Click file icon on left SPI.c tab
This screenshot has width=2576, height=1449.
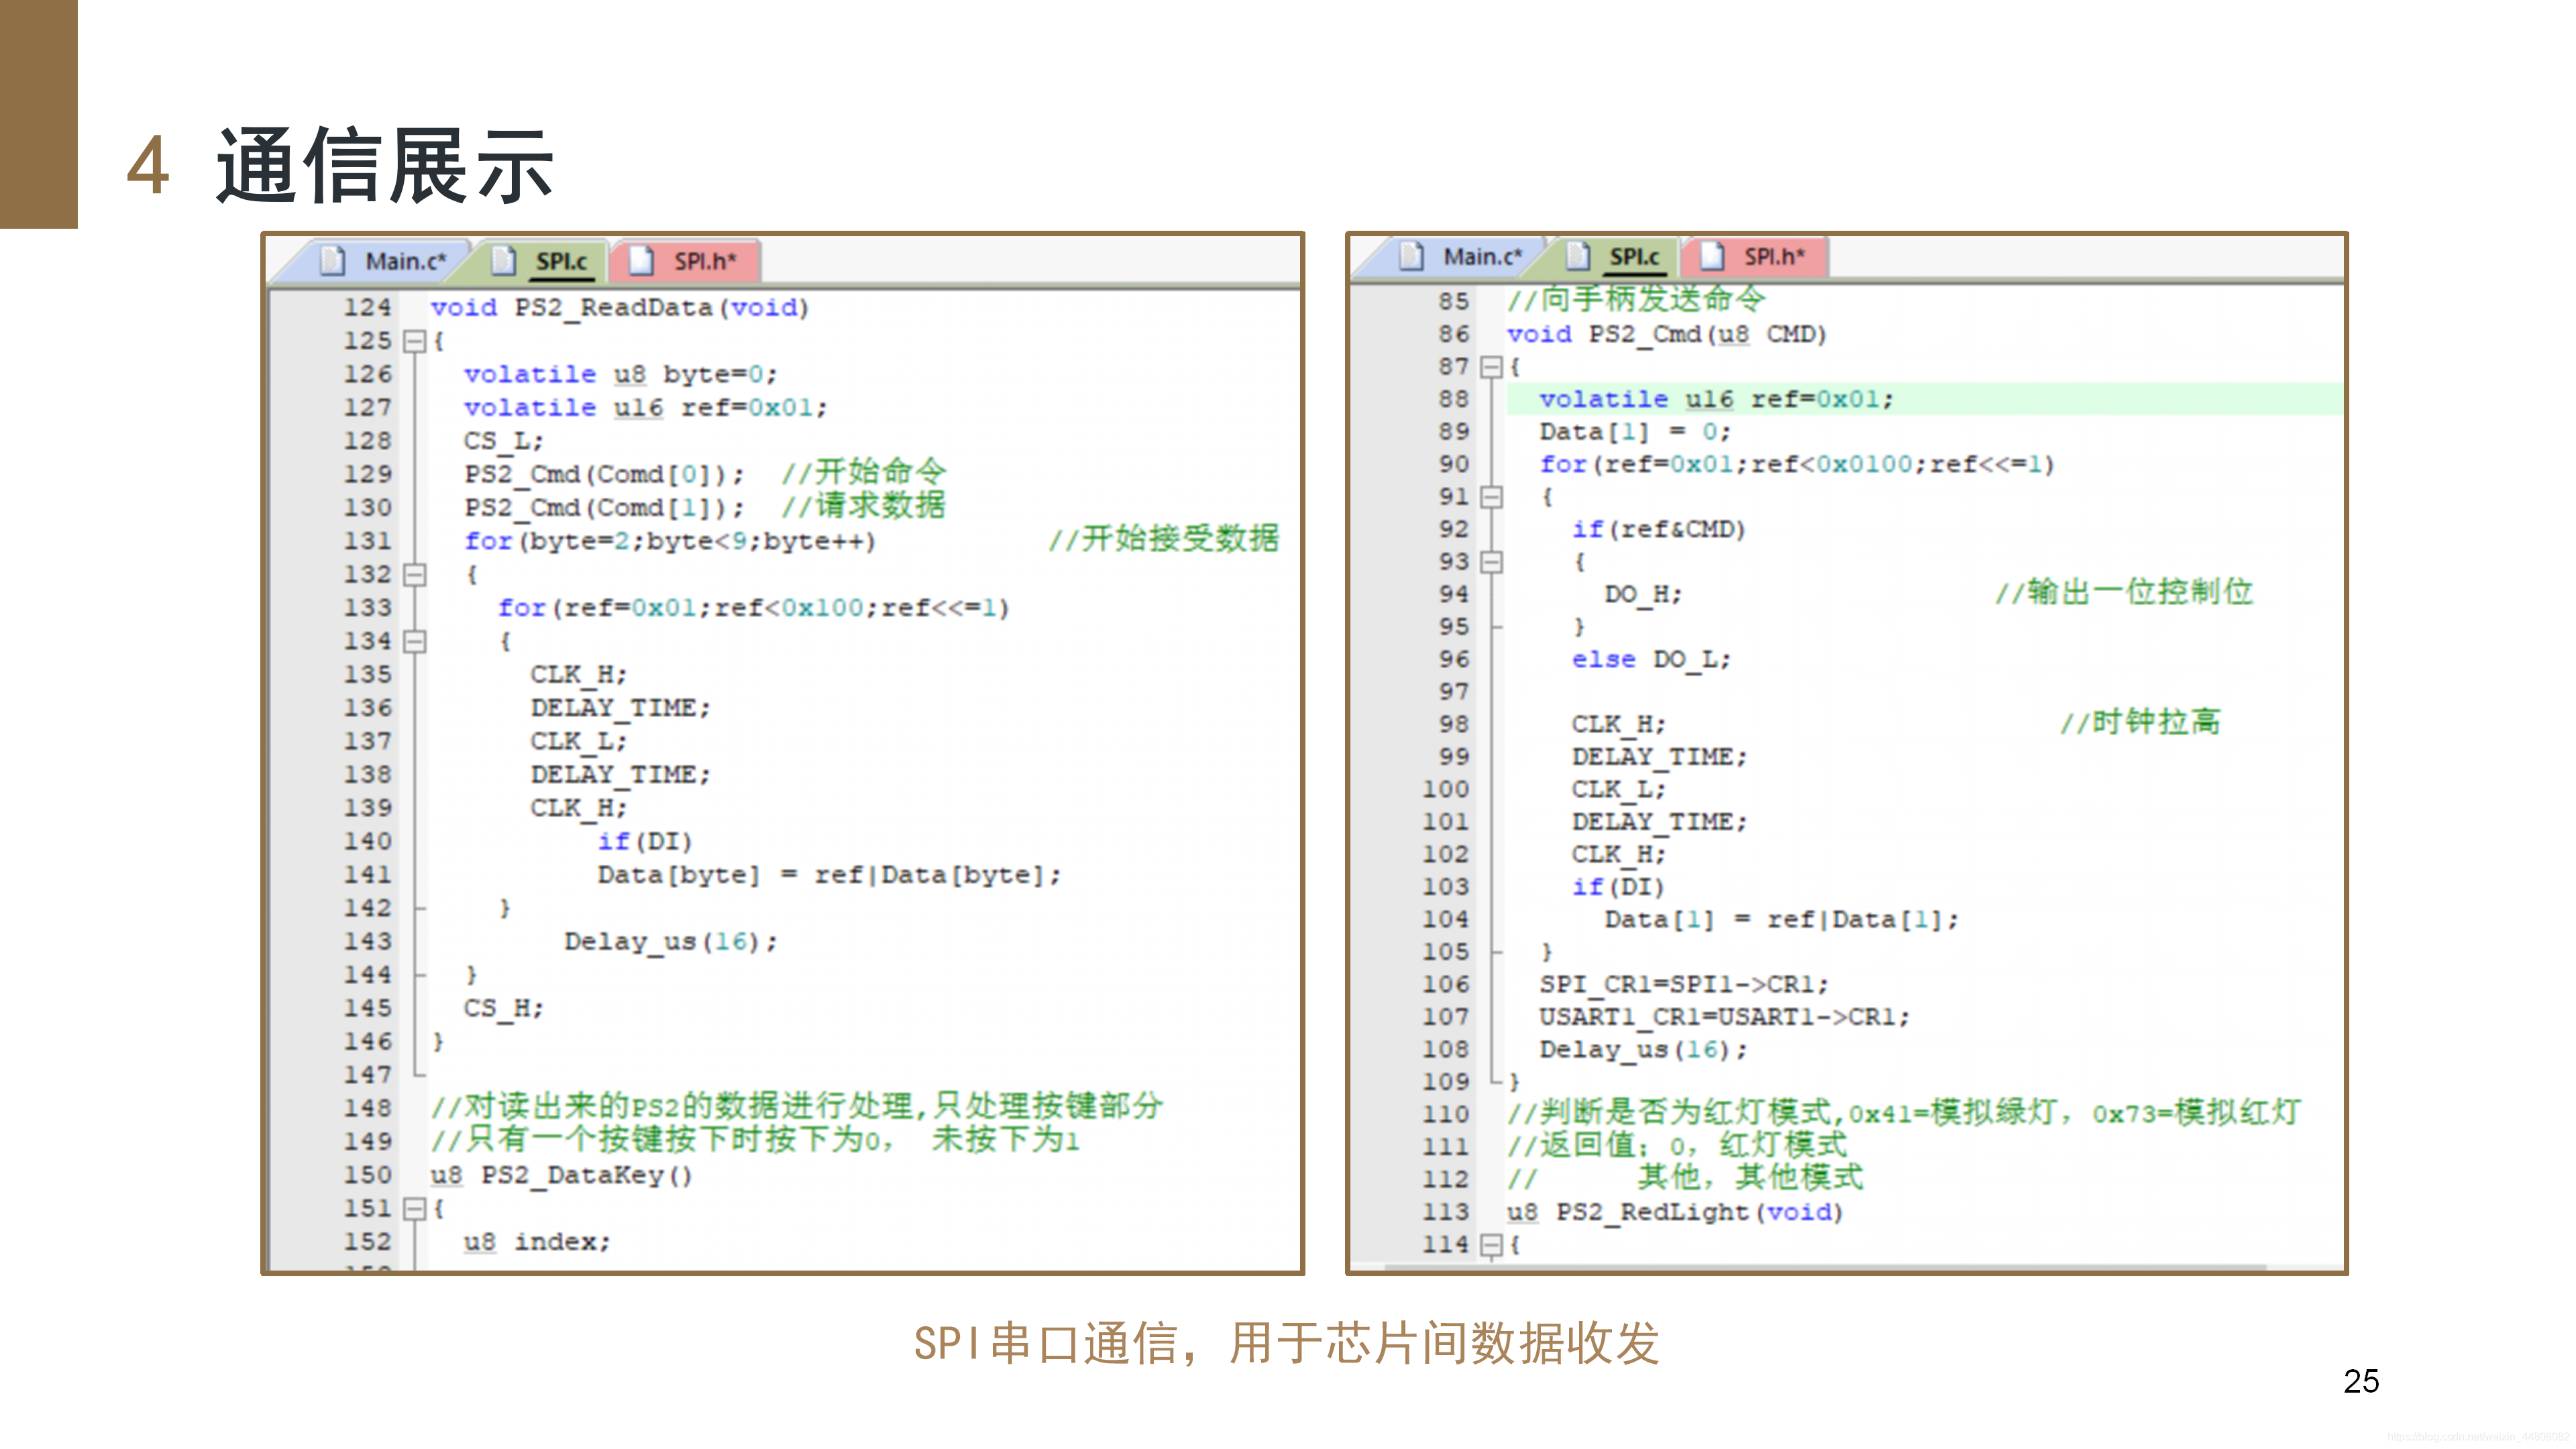point(503,261)
